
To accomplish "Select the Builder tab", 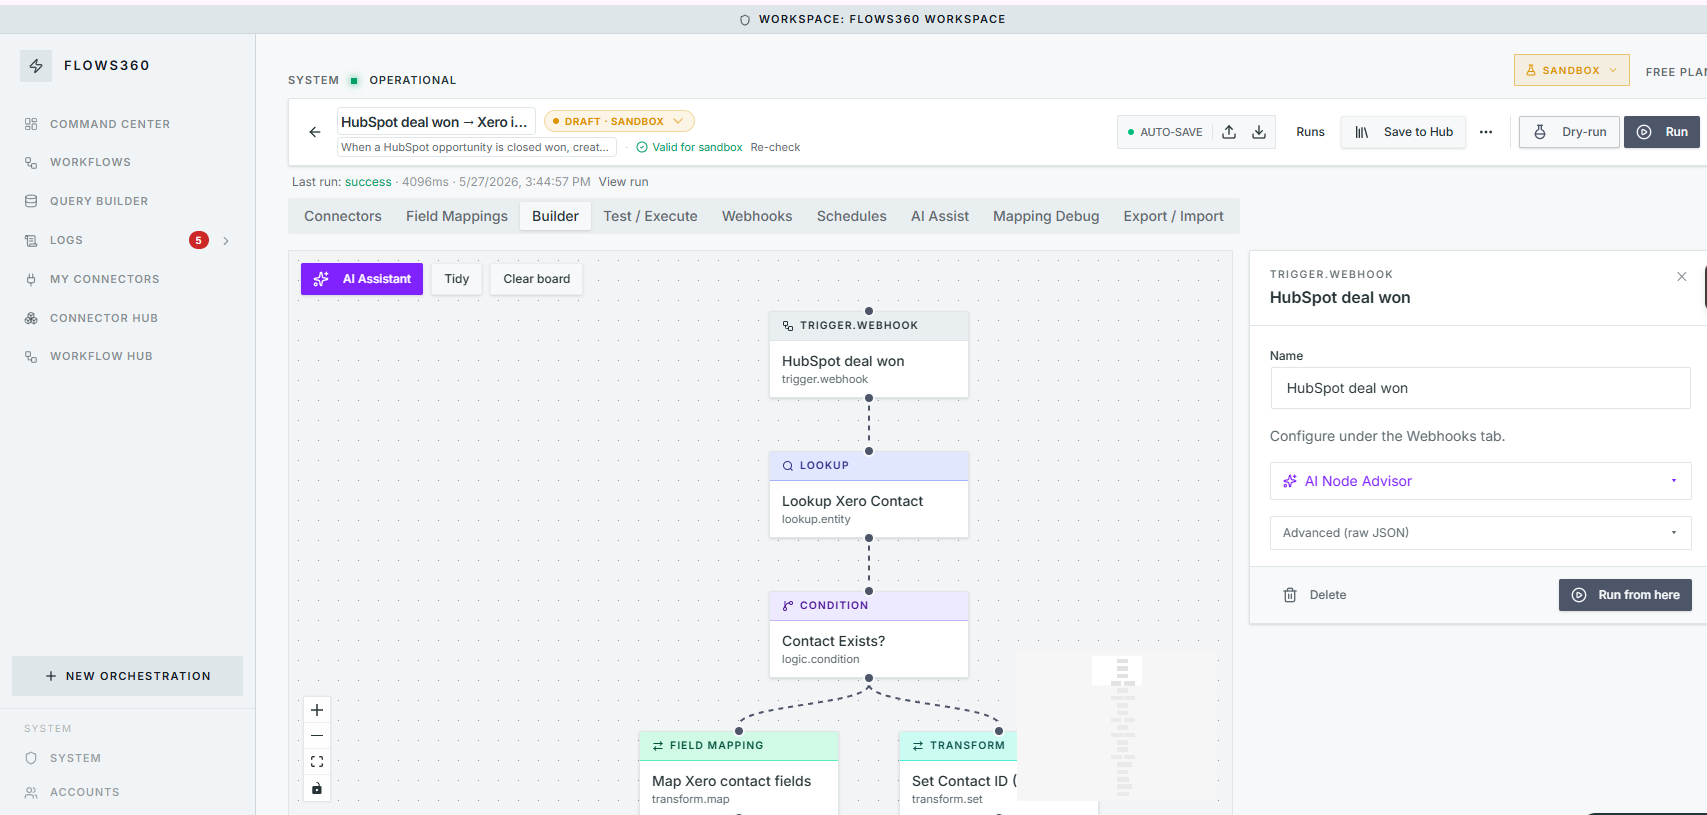I will click(x=555, y=216).
